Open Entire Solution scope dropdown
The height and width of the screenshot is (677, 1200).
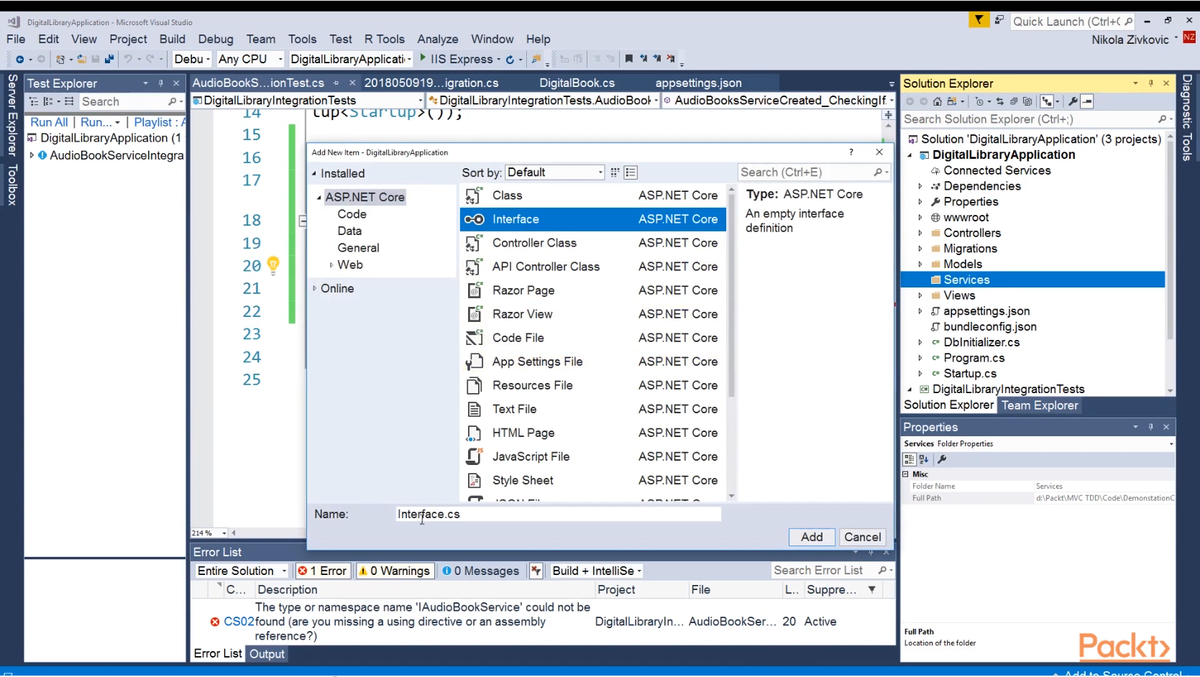(x=242, y=571)
